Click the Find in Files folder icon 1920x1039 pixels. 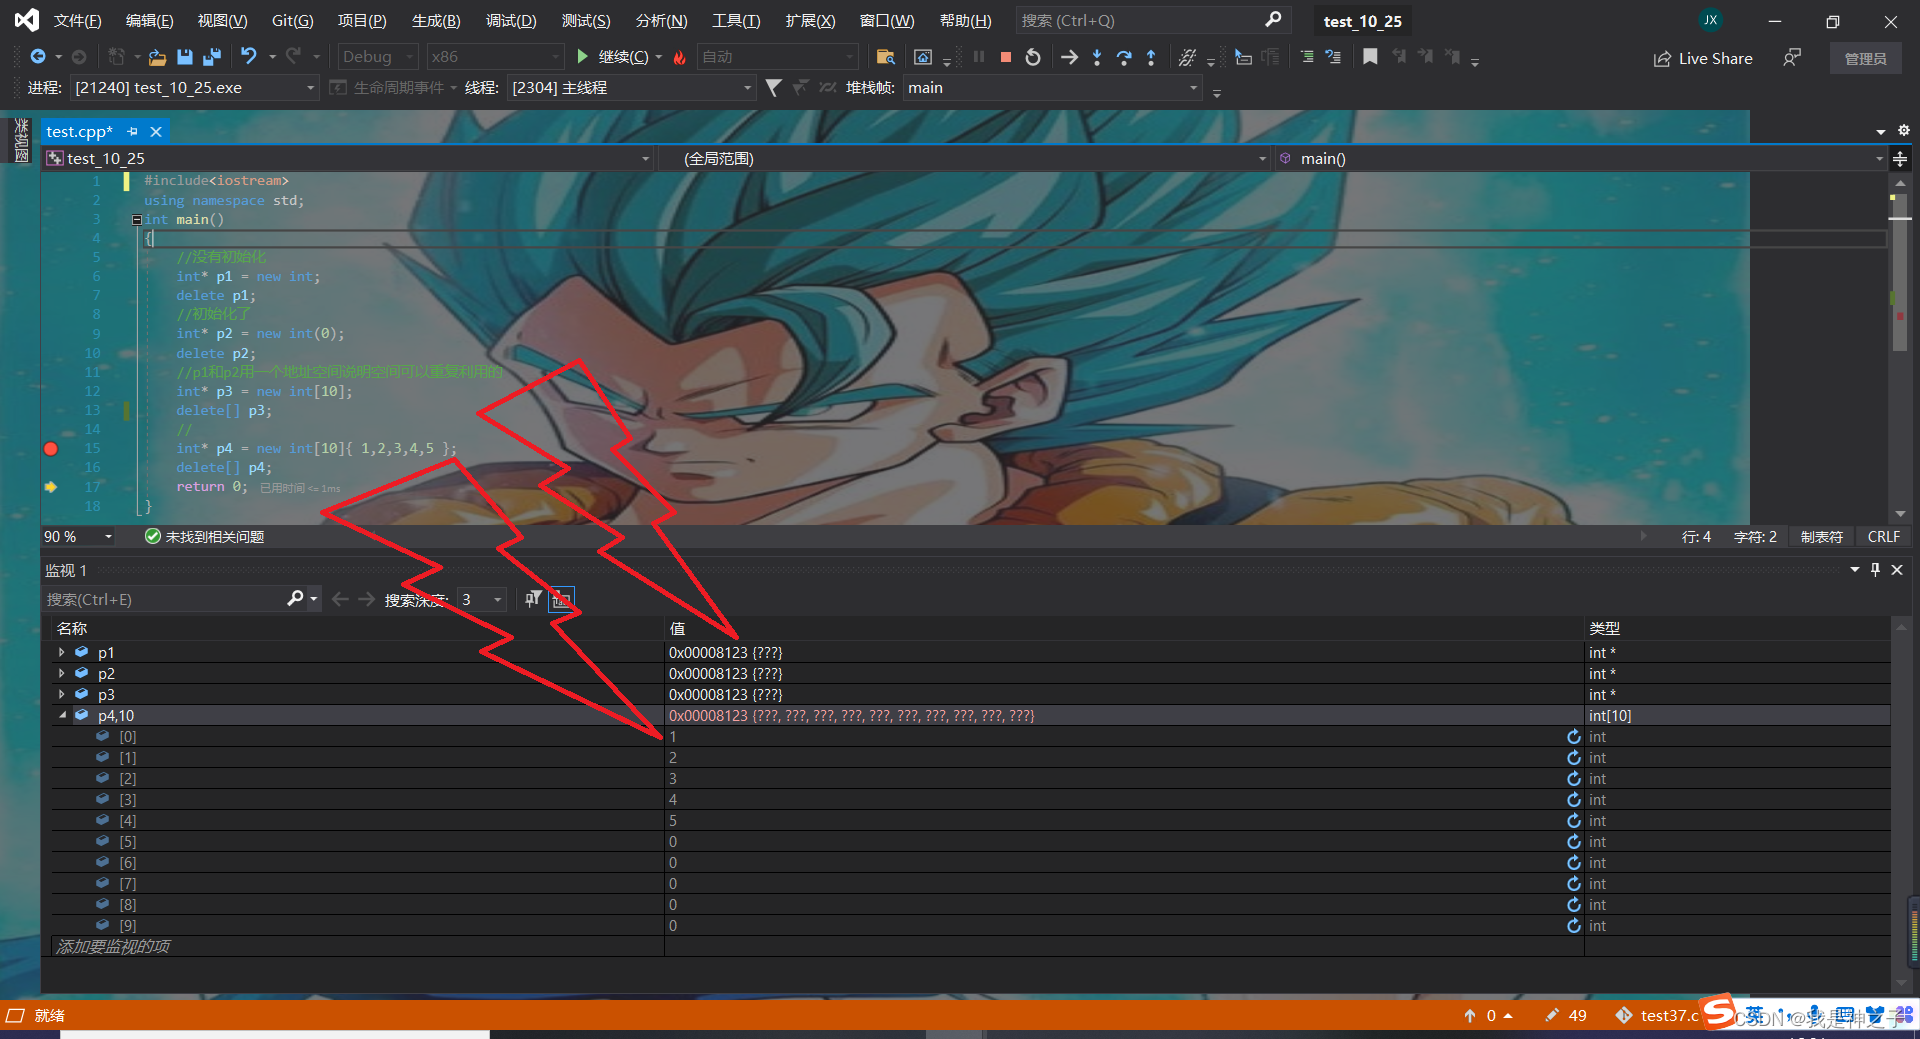pyautogui.click(x=885, y=57)
